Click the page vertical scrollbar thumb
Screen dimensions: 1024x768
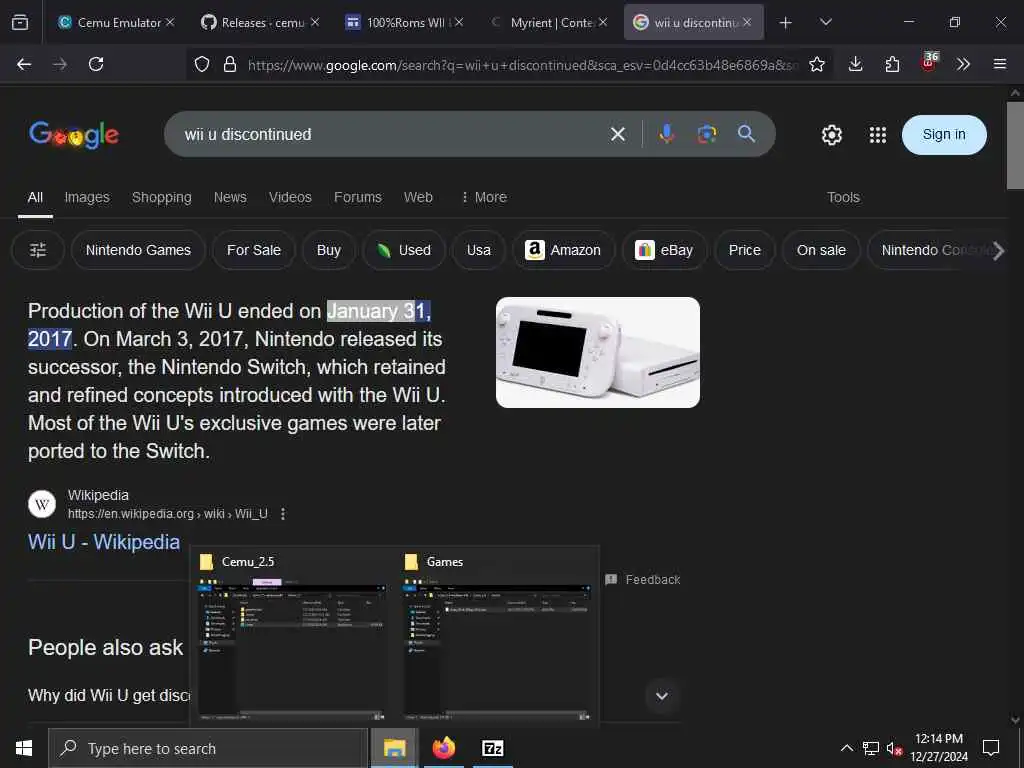(x=1015, y=145)
